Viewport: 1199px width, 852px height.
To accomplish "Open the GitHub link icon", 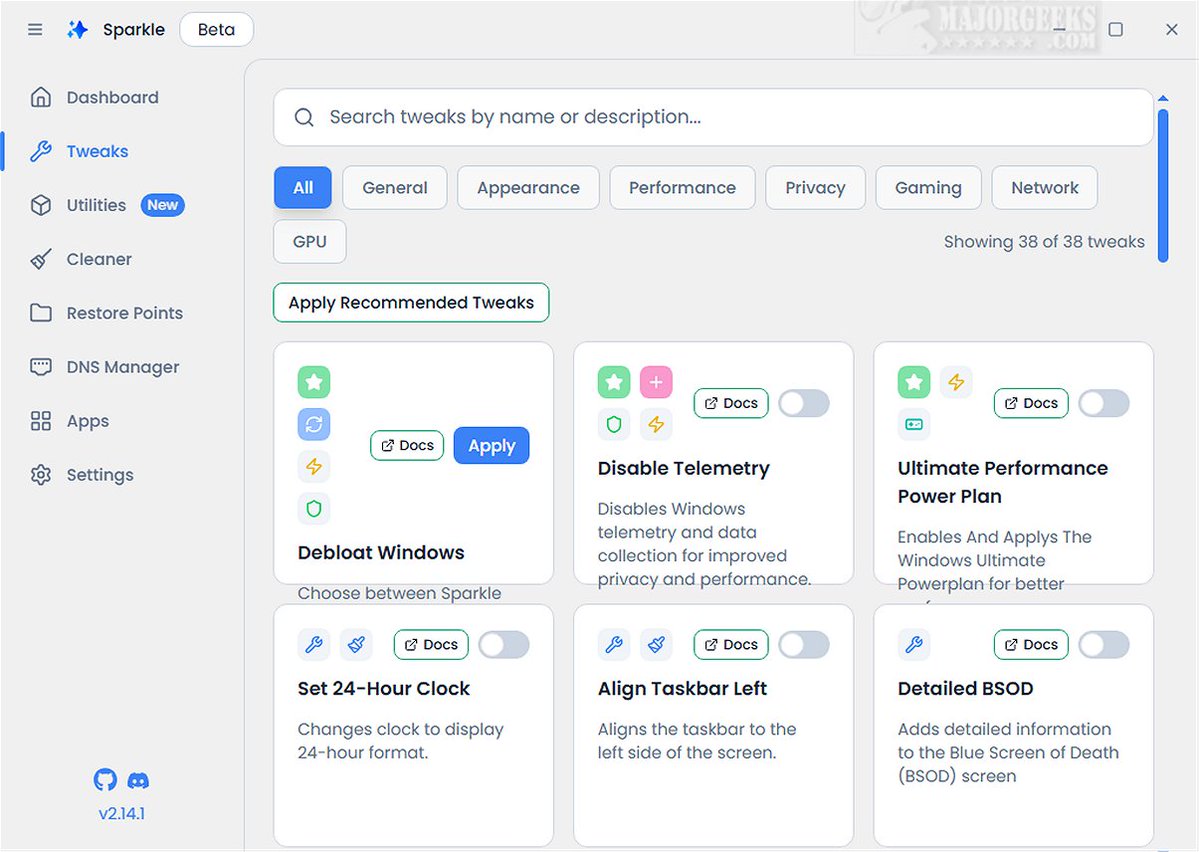I will 106,780.
